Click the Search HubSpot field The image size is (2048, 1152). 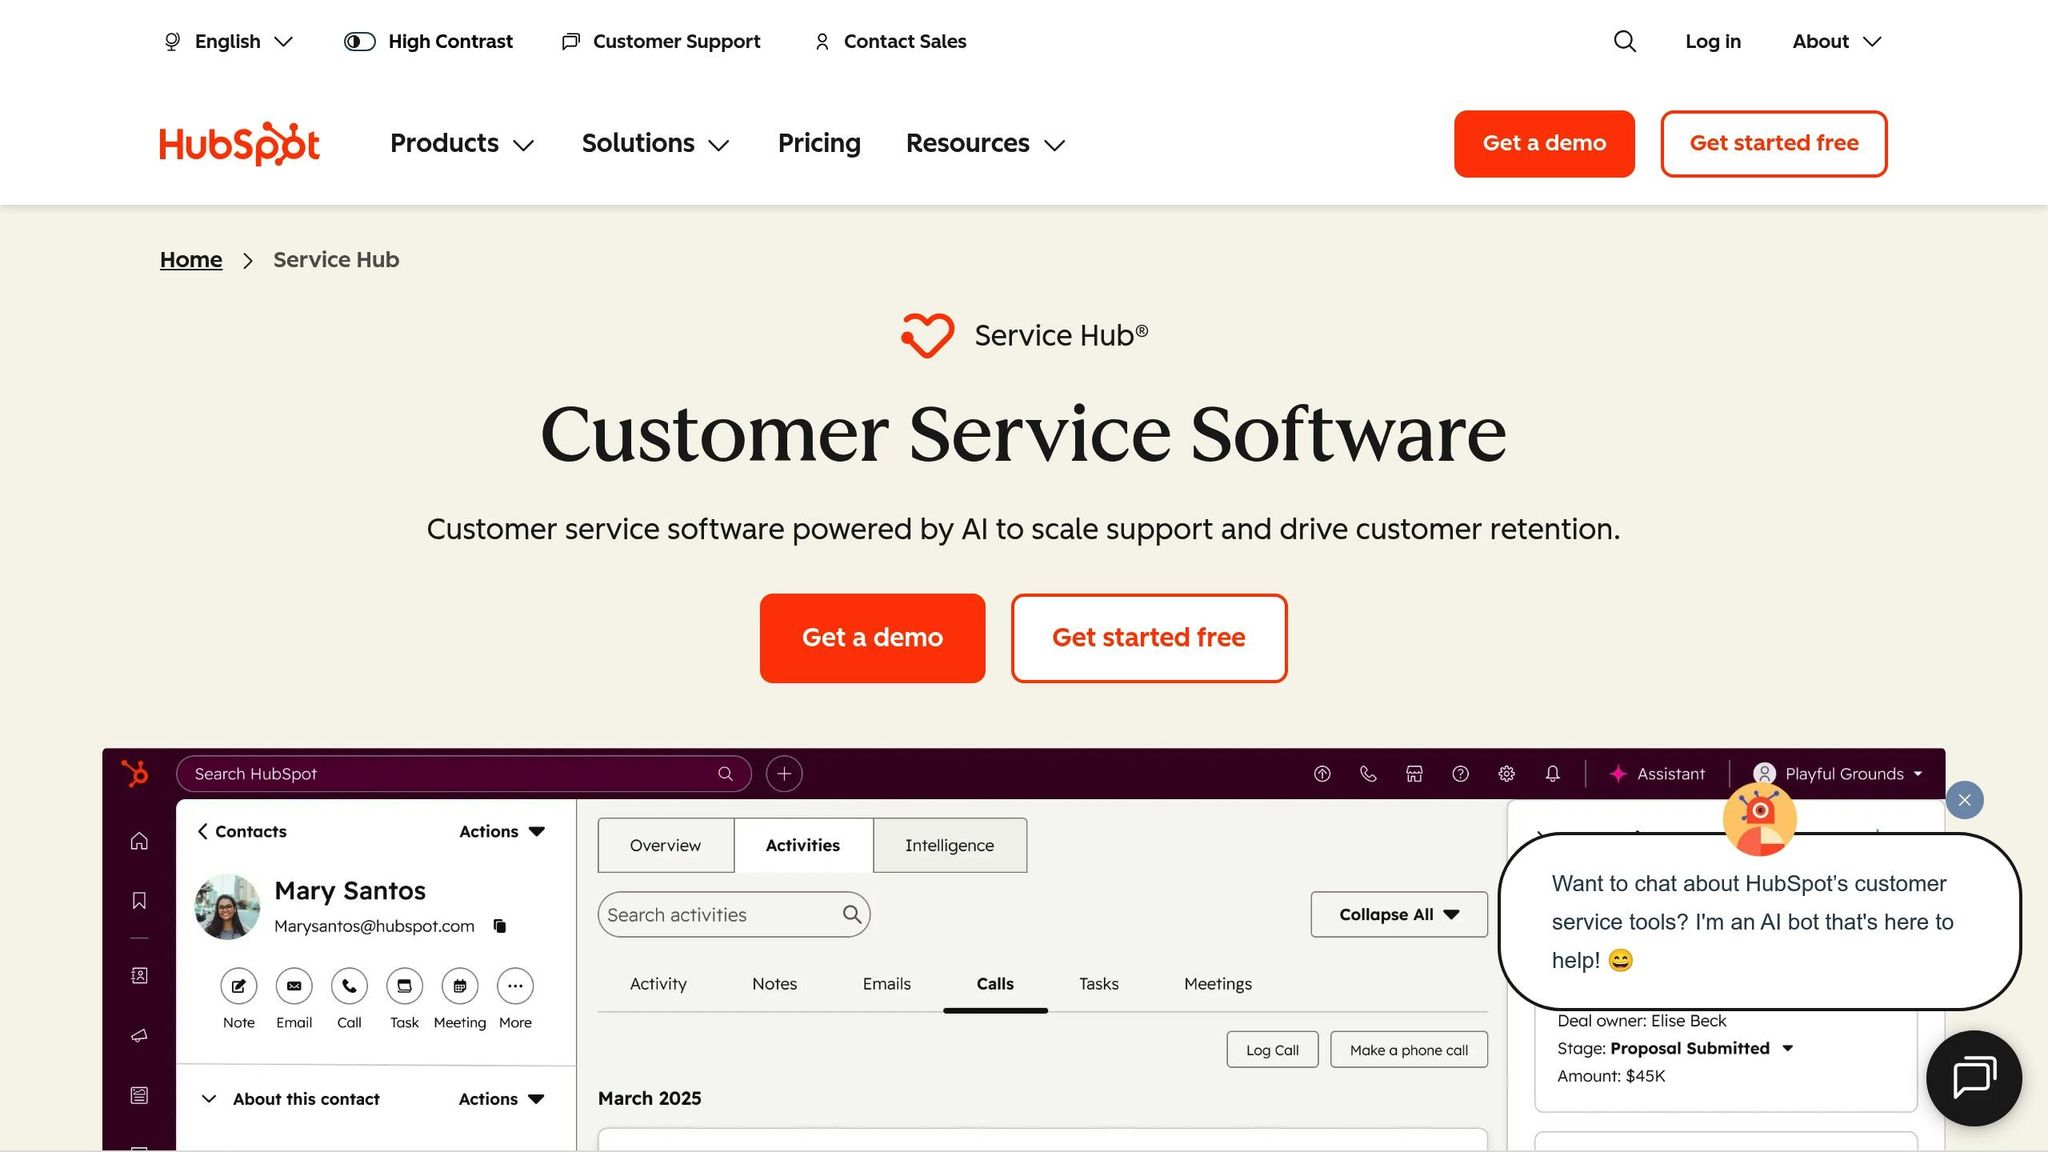coord(463,774)
